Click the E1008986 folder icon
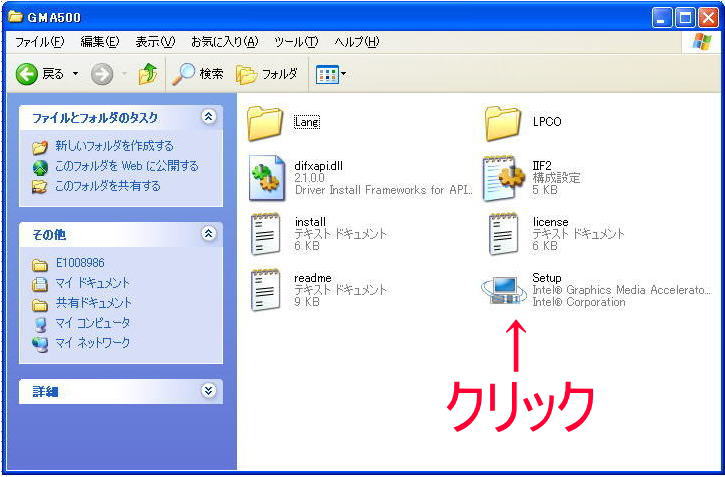 40,265
